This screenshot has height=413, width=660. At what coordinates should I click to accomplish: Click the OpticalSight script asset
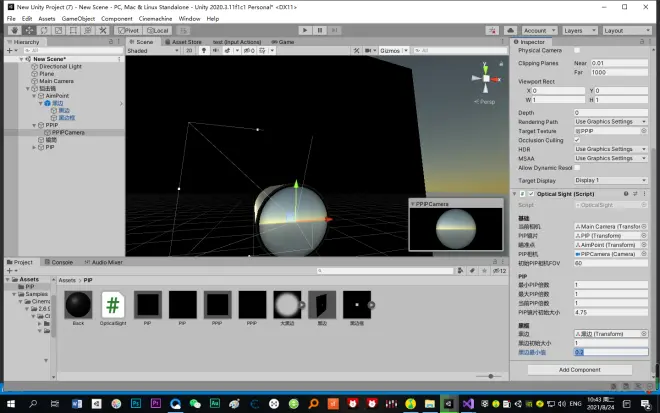coord(114,304)
